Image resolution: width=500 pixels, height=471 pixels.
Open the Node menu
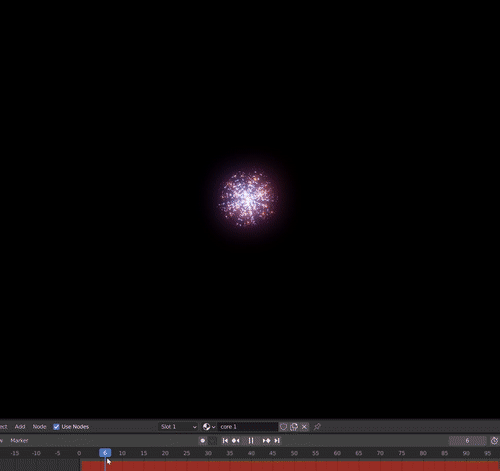(39, 427)
